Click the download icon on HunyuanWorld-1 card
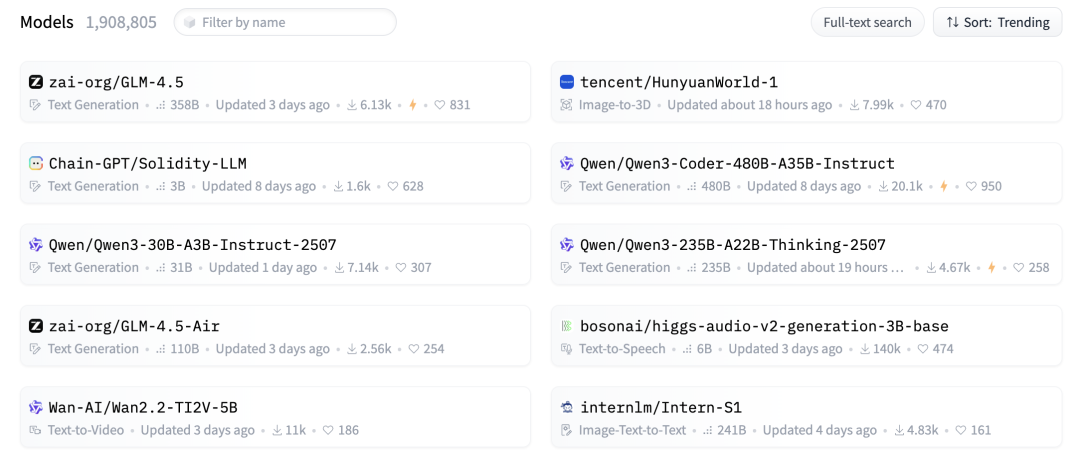The height and width of the screenshot is (458, 1080). pyautogui.click(x=854, y=105)
